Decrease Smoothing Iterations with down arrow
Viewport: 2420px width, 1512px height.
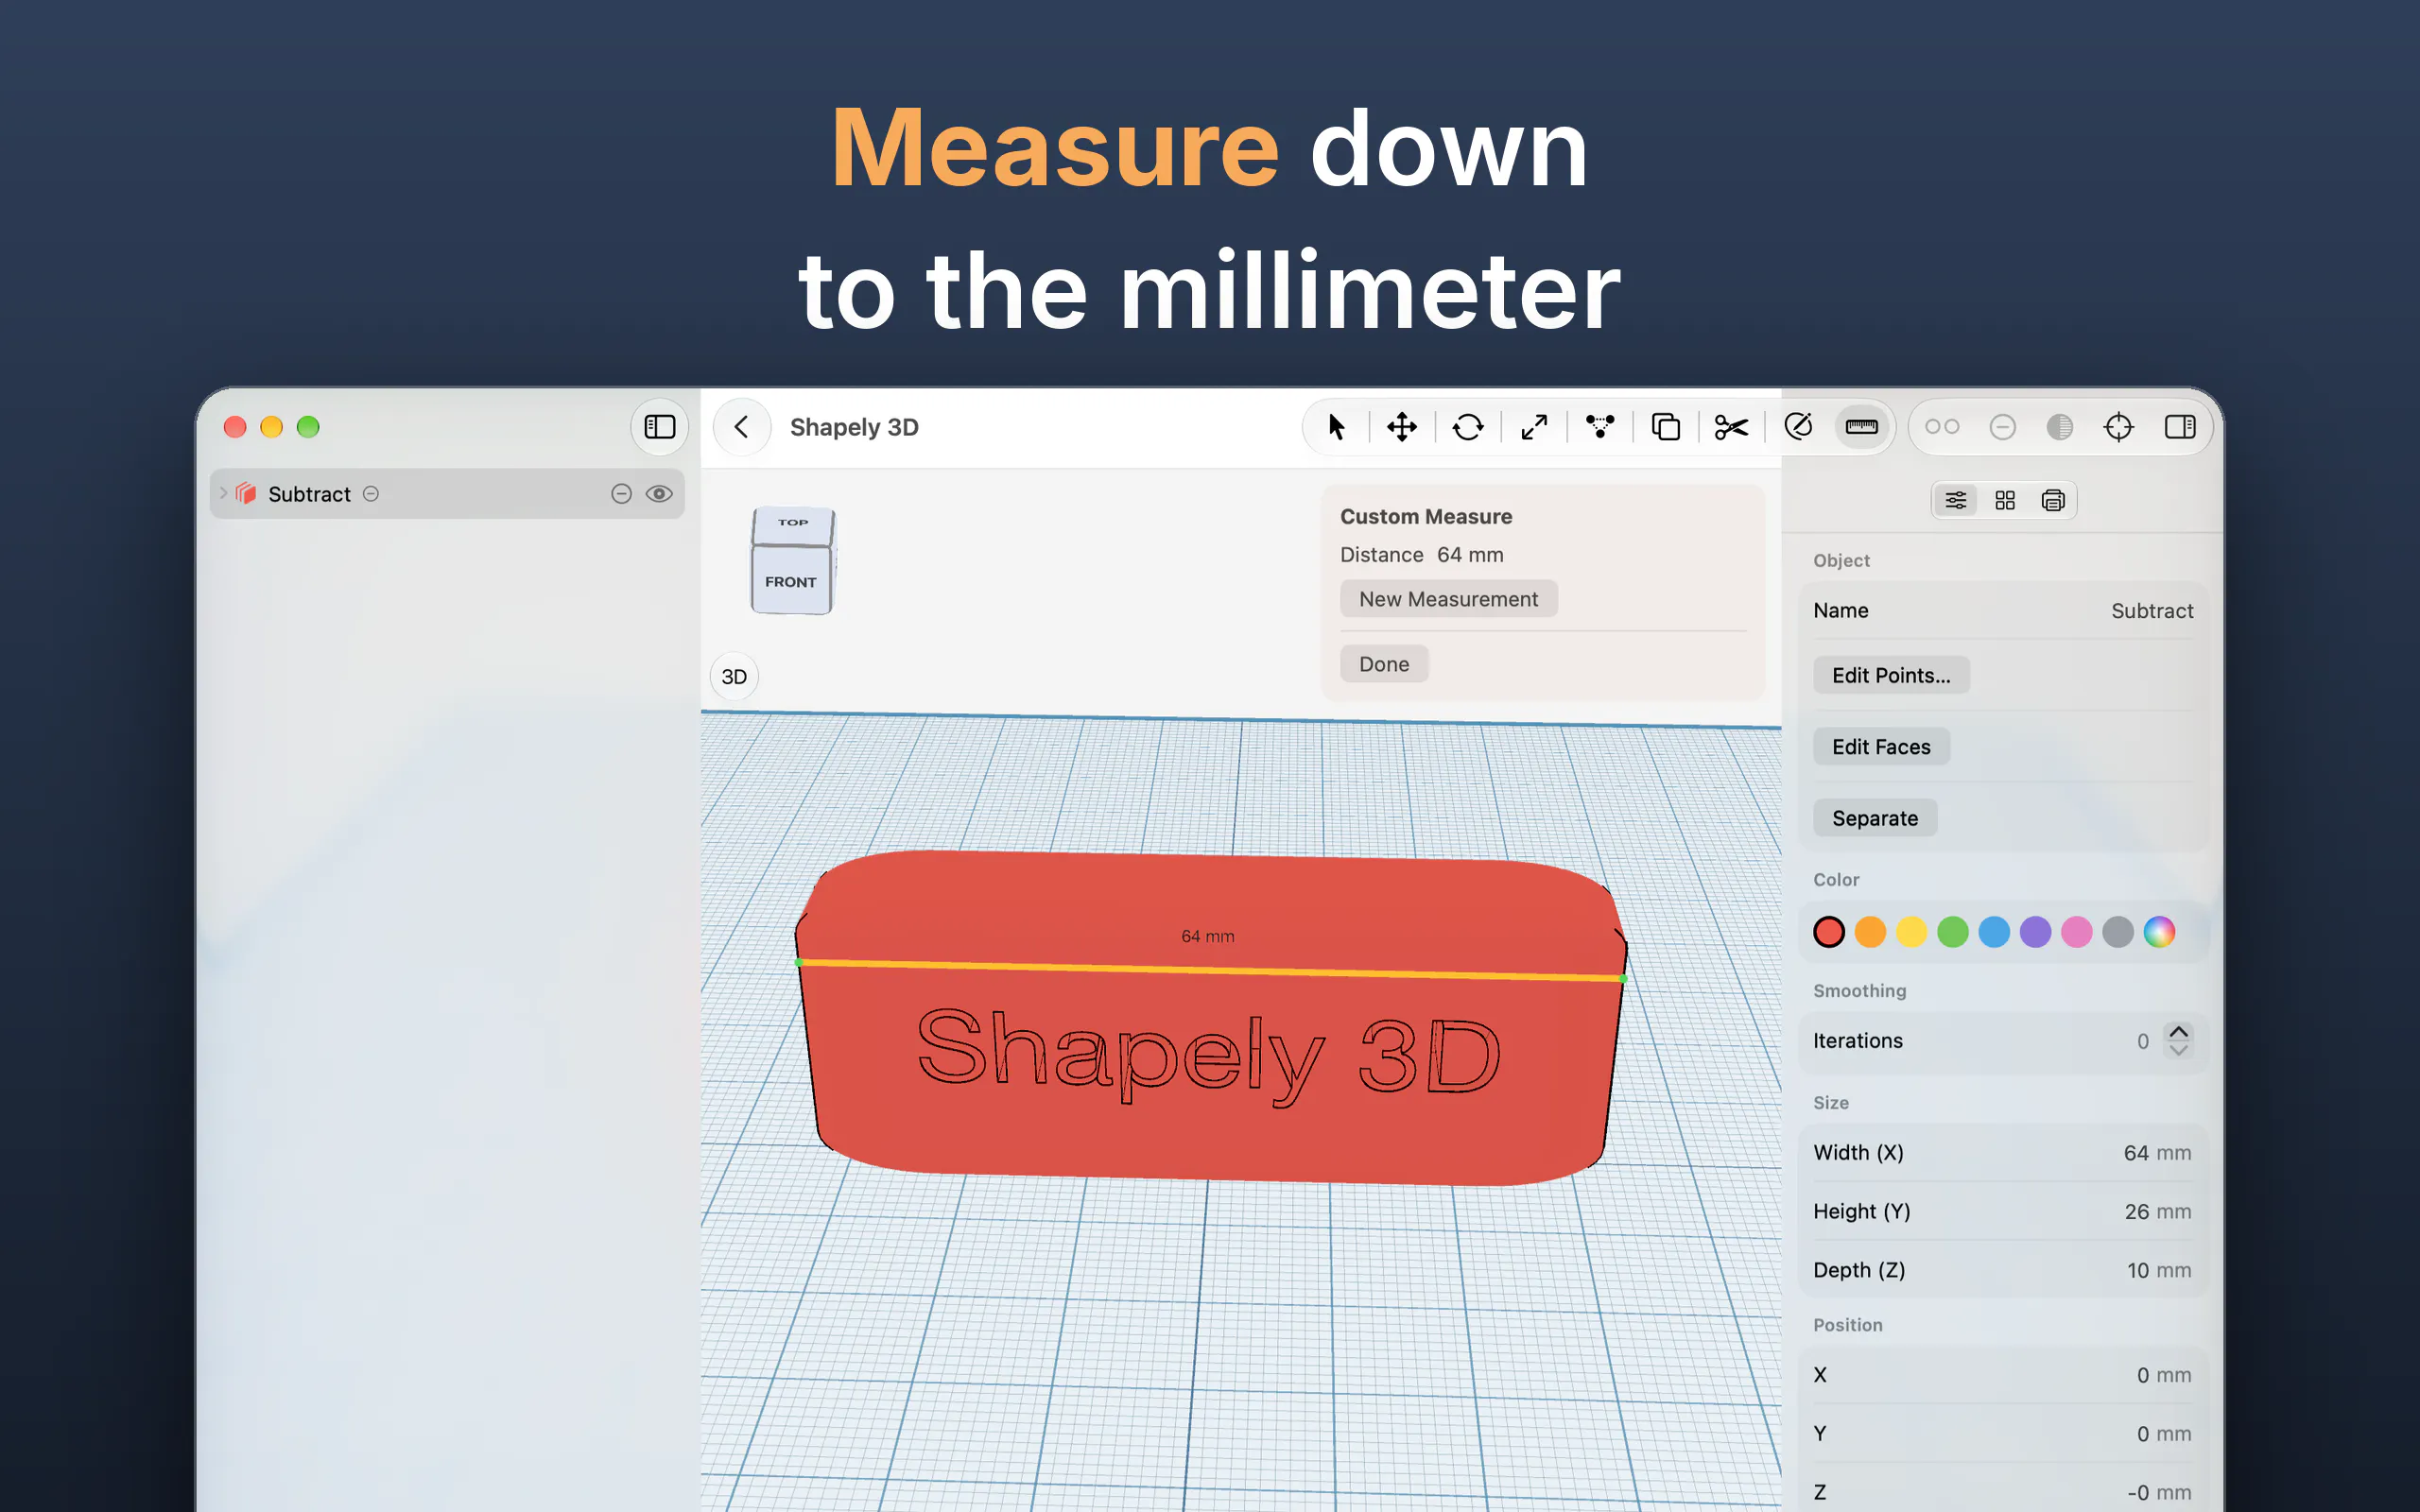2179,1050
